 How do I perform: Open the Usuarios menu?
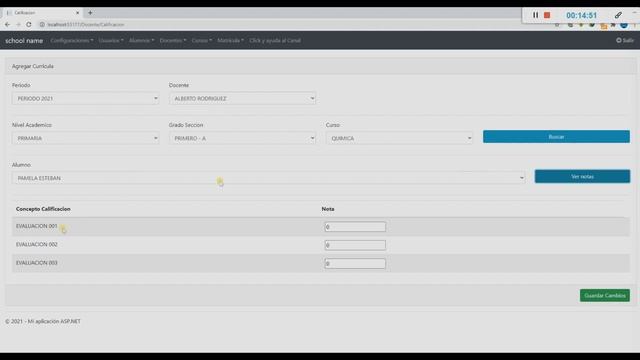pyautogui.click(x=111, y=40)
